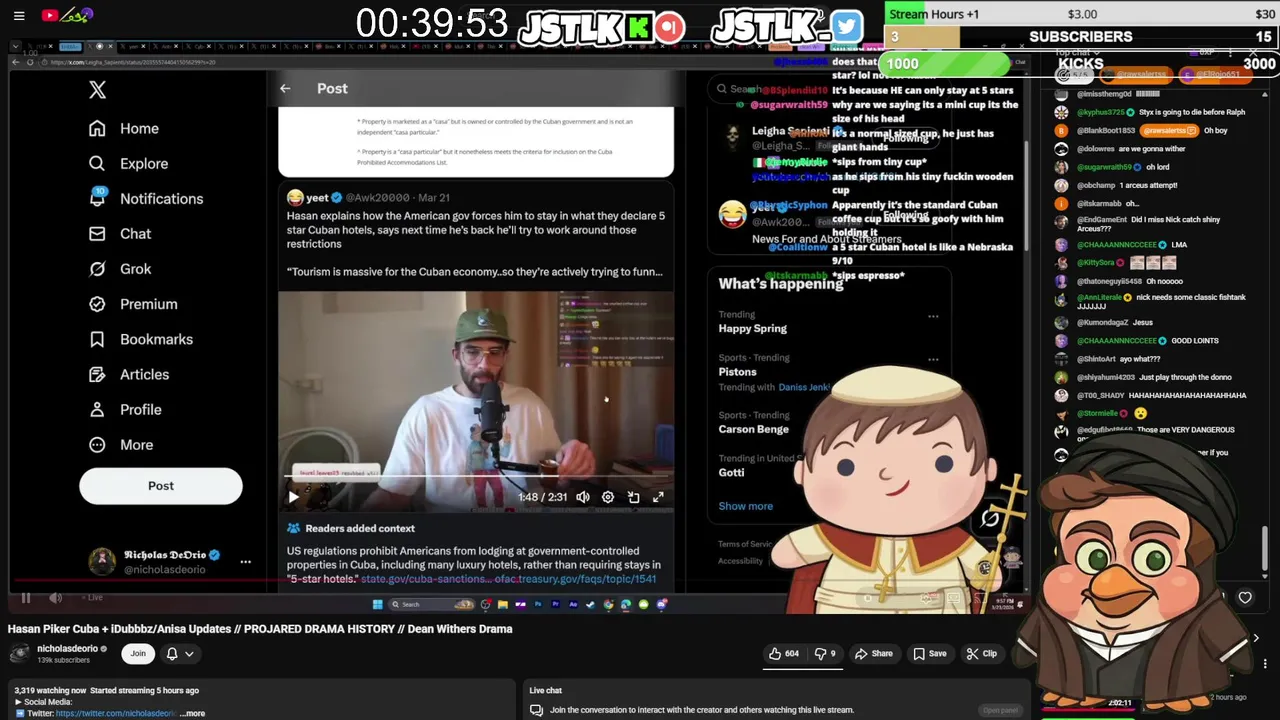Open Bookmarks in the X sidebar
This screenshot has height=720, width=1280.
tap(140, 339)
